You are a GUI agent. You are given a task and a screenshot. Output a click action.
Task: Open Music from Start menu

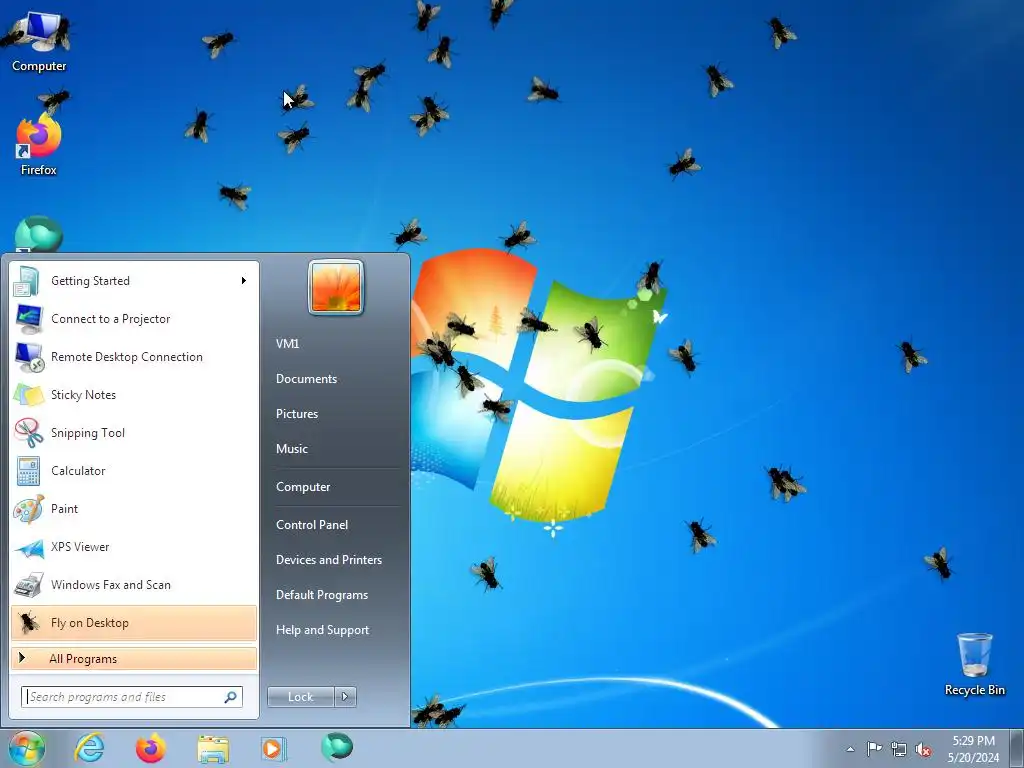(x=292, y=449)
